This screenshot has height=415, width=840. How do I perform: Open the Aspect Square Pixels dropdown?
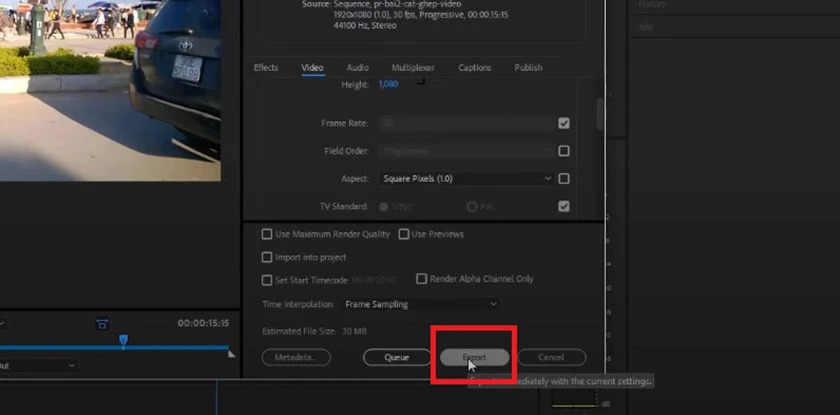click(x=466, y=178)
